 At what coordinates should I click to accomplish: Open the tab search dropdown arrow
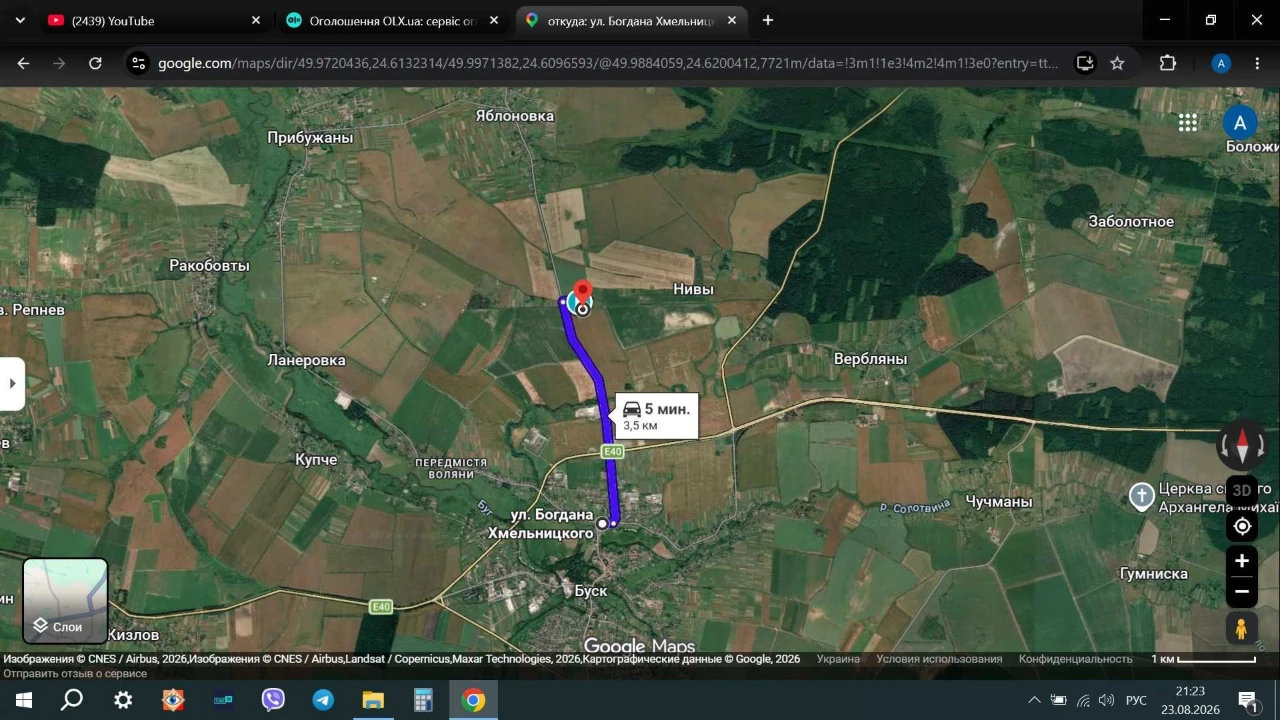pos(20,20)
